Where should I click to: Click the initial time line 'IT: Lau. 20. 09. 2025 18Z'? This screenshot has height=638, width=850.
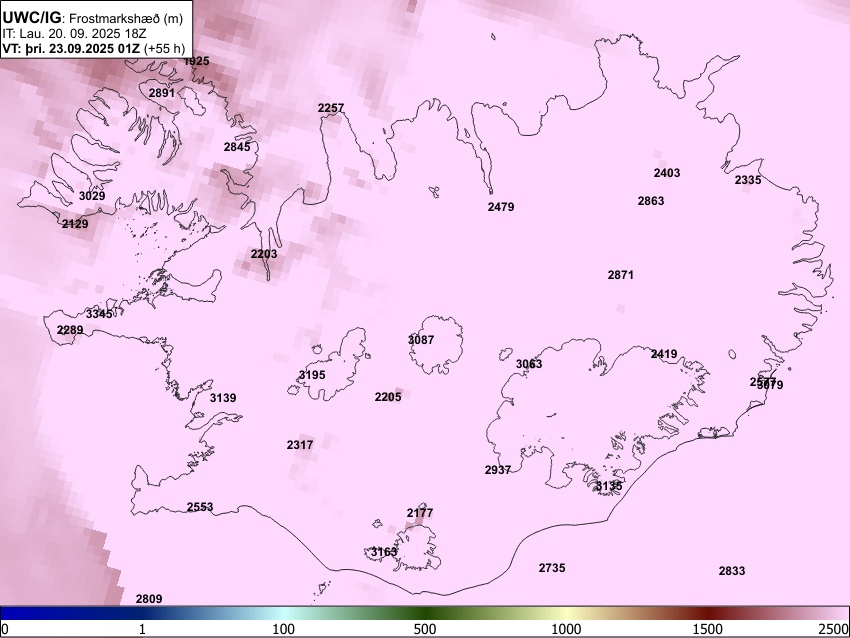click(x=73, y=34)
